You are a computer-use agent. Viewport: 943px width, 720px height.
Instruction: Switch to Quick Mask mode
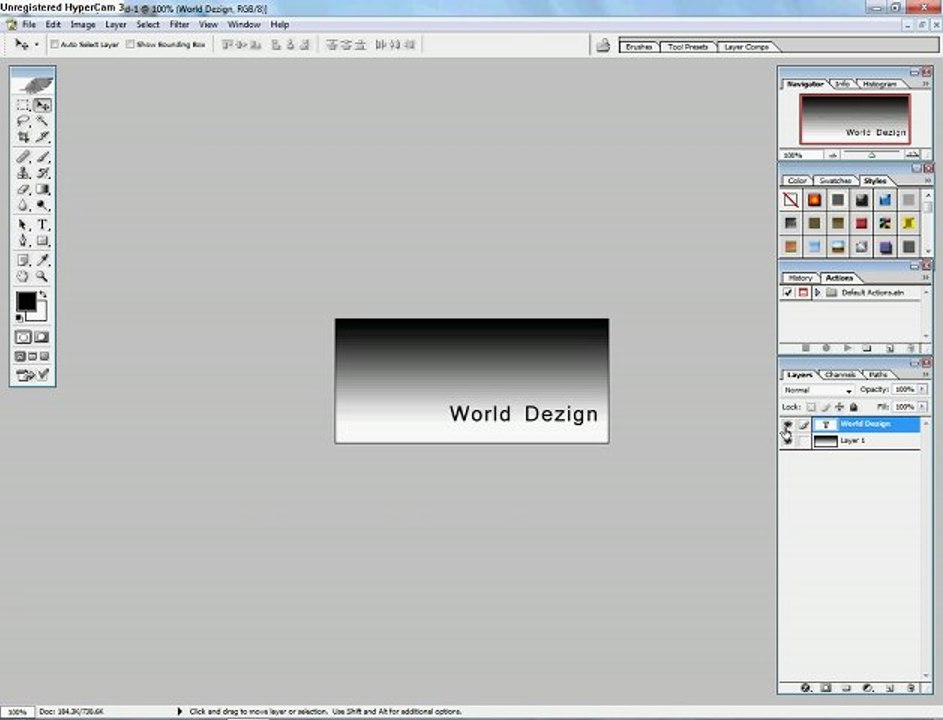pyautogui.click(x=41, y=337)
